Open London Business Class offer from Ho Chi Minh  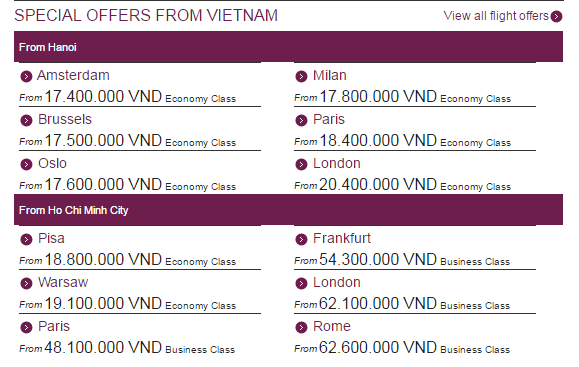[337, 282]
